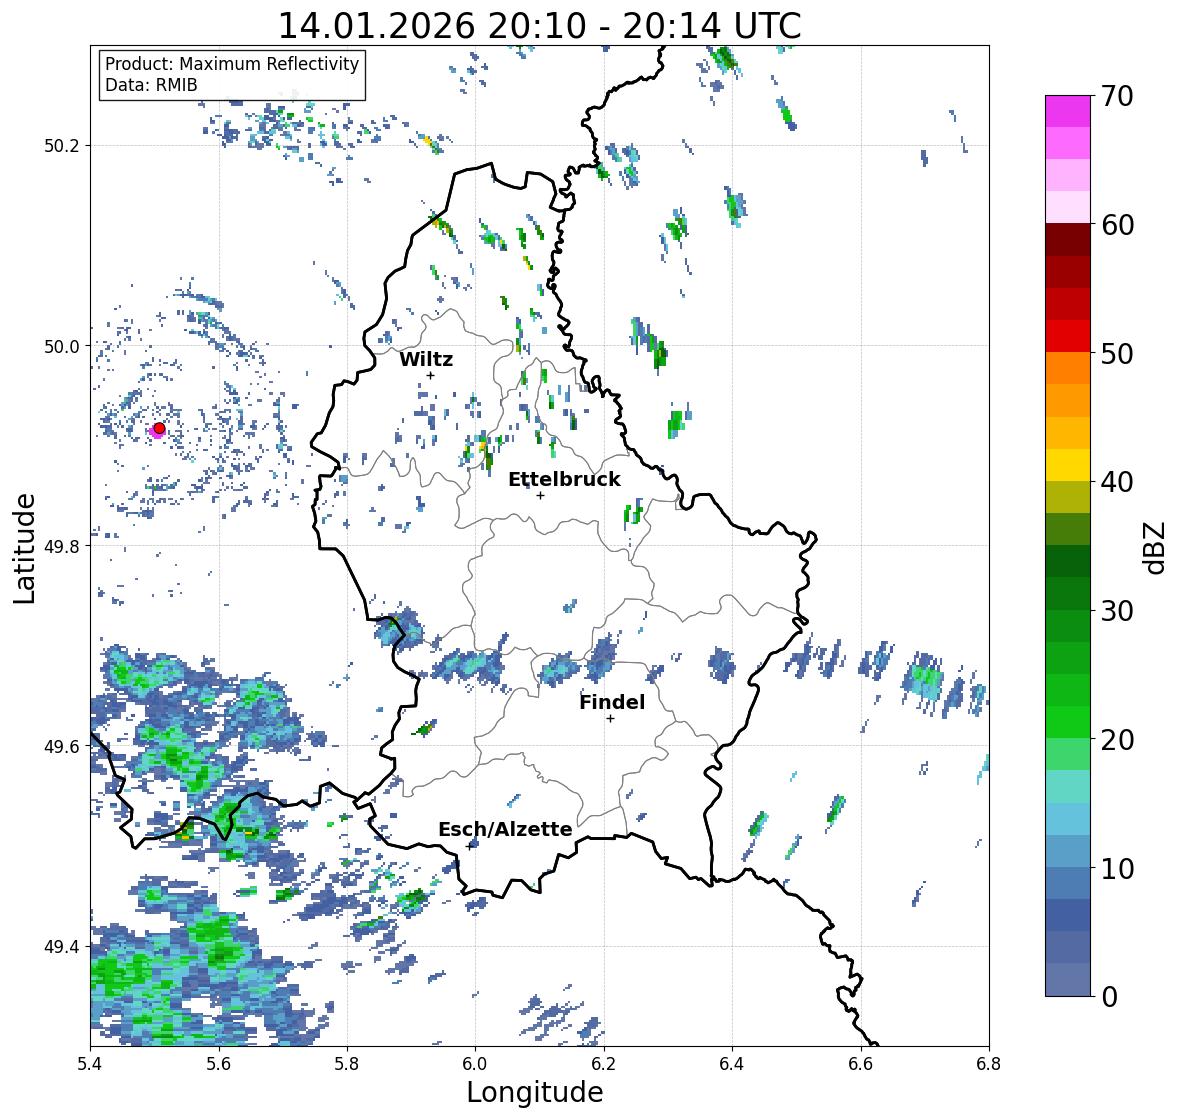
Task: Click the colorbar tick label 0
Action: point(1109,997)
